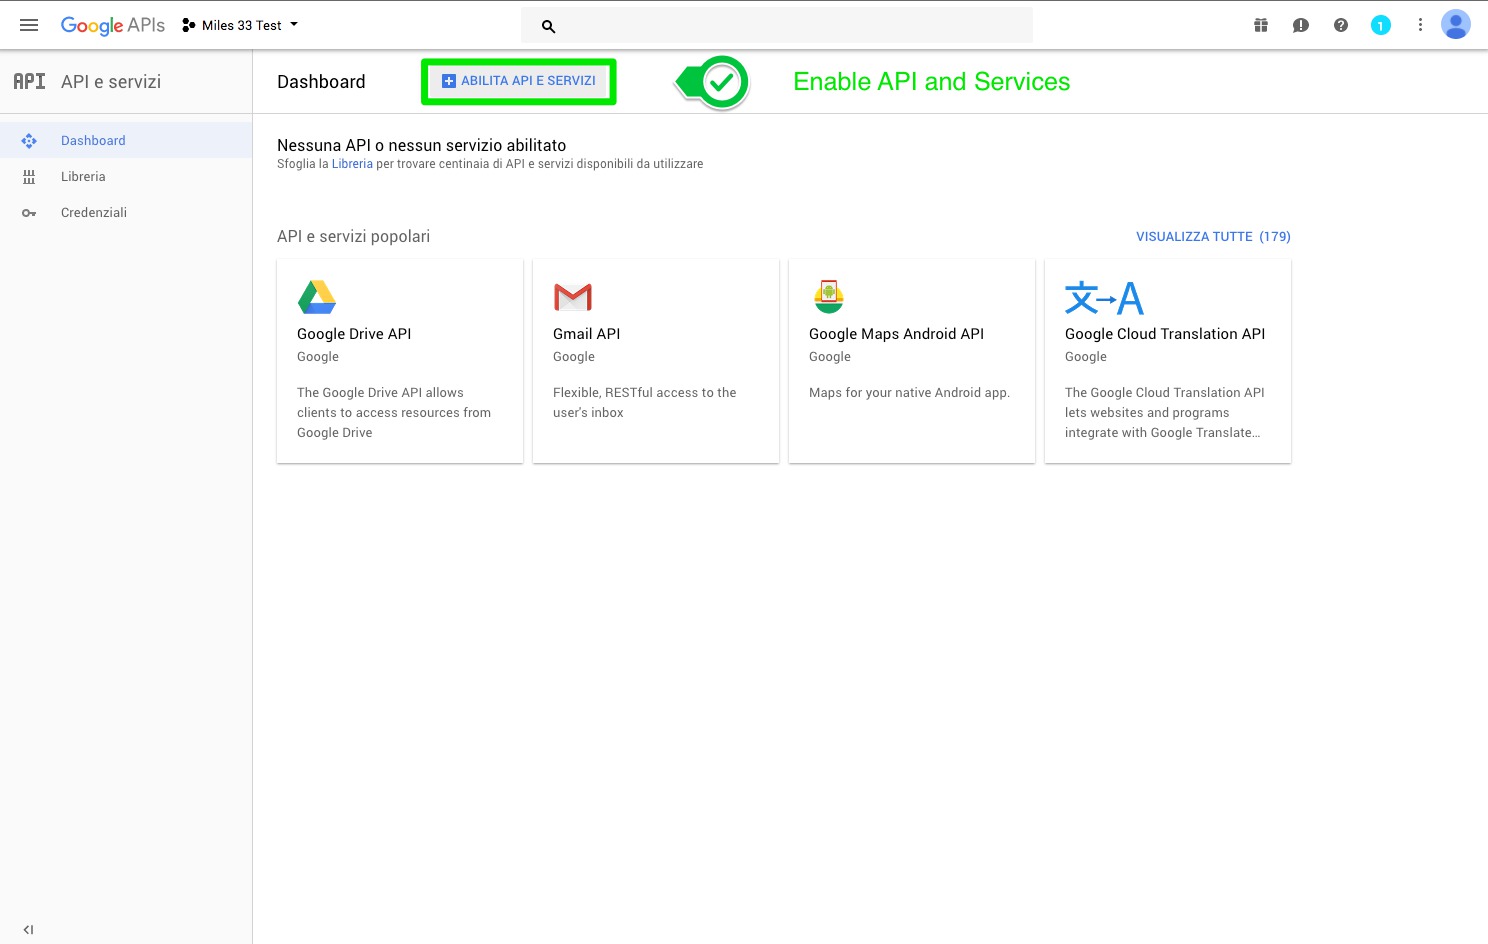Click the user account avatar

point(1455,25)
